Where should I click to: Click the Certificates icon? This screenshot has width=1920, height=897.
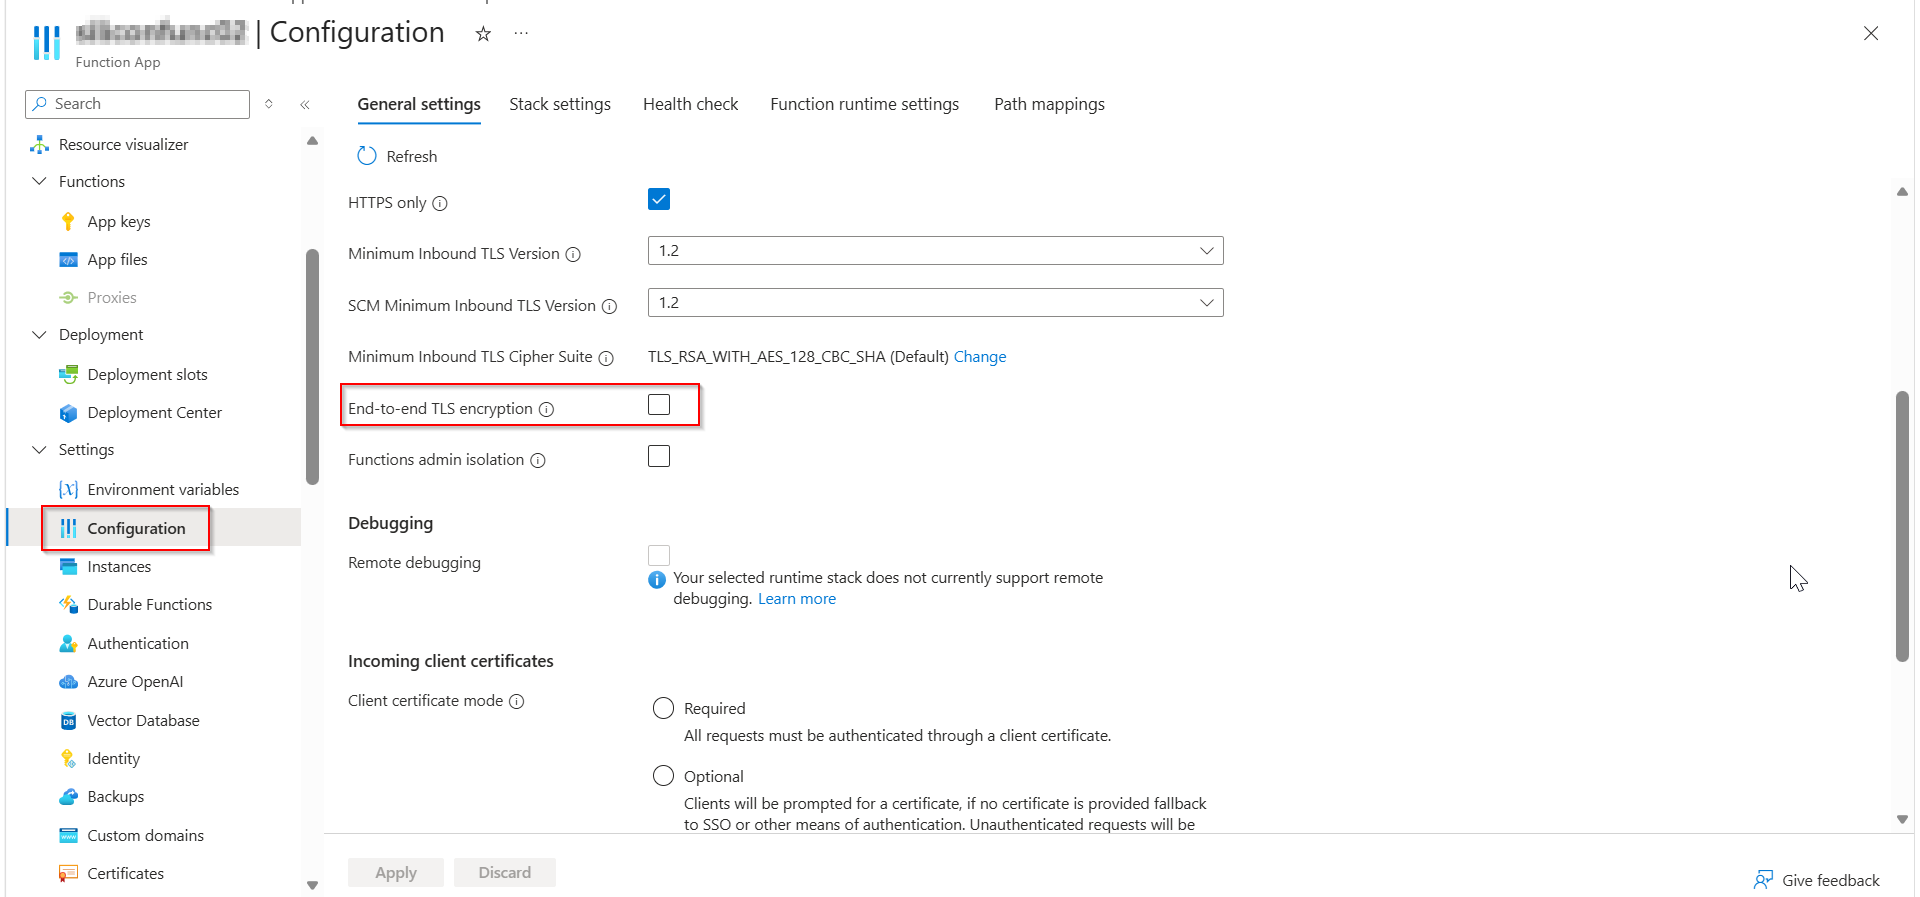tap(68, 874)
